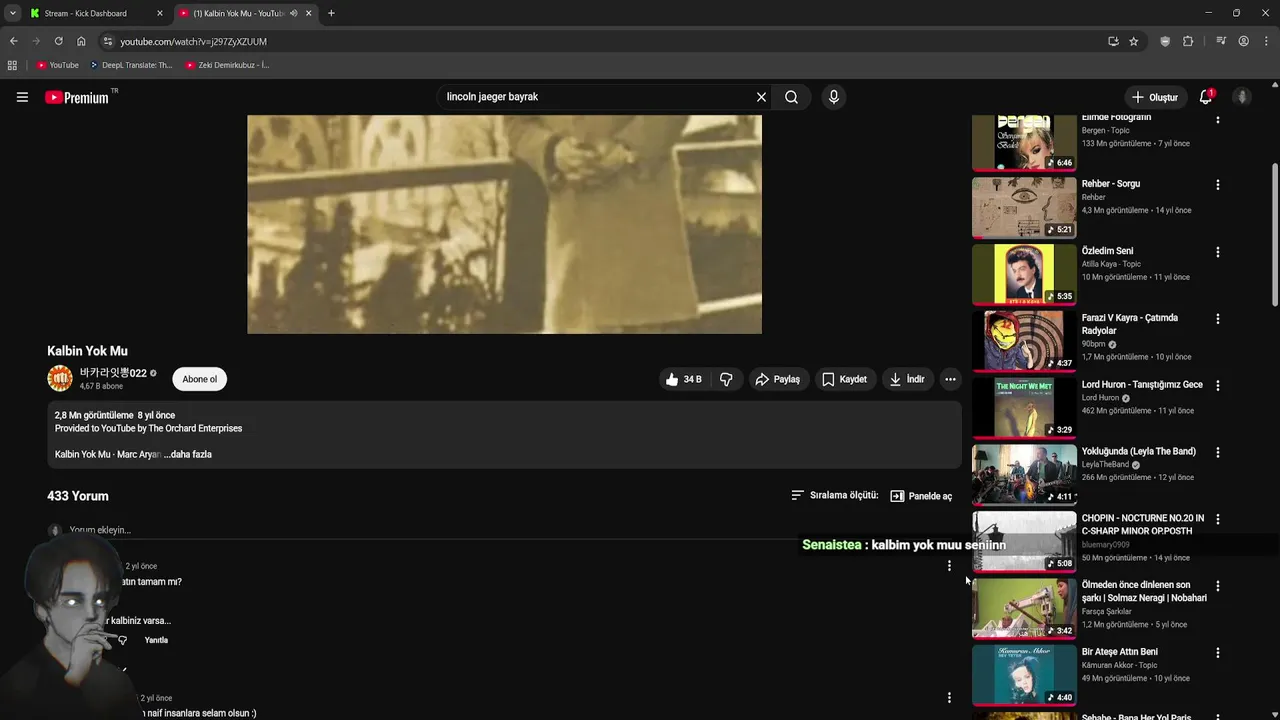Click install app icon in address bar
This screenshot has width=1280, height=720.
click(1113, 41)
